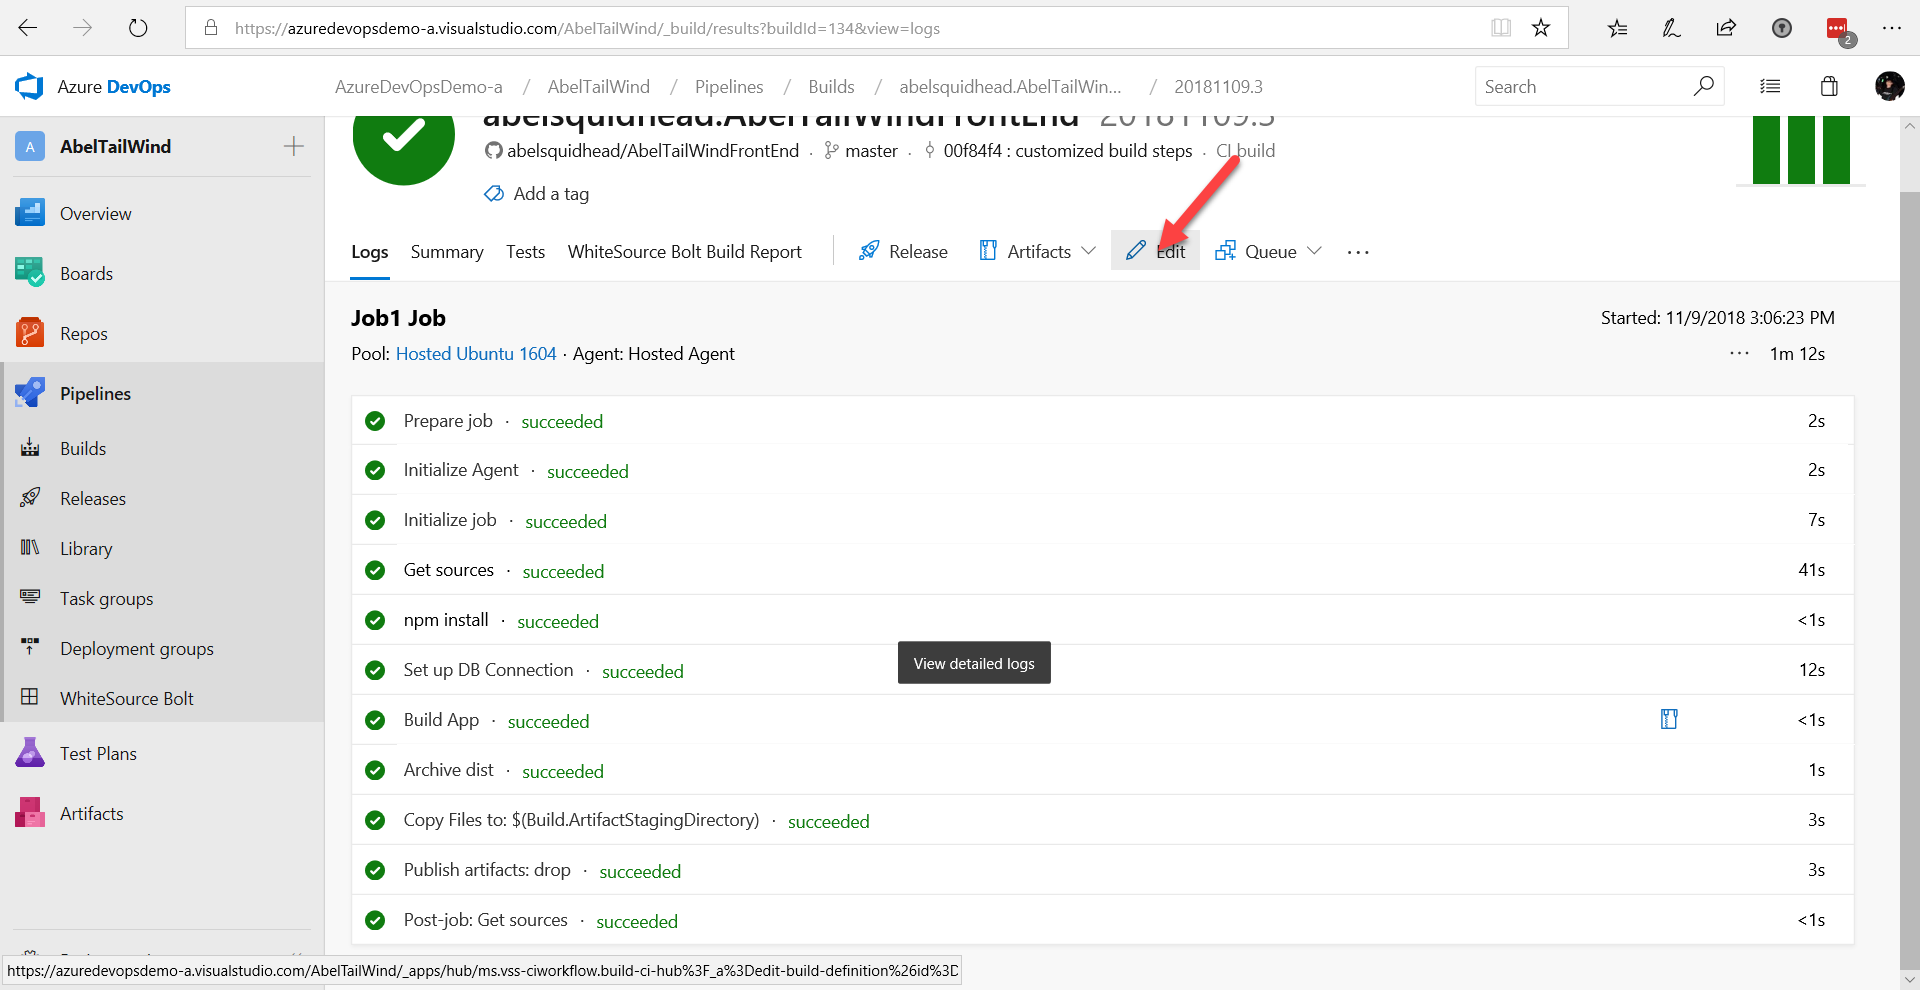Open WhiteSource Bolt under Pipelines
Viewport: 1920px width, 990px height.
coord(126,698)
